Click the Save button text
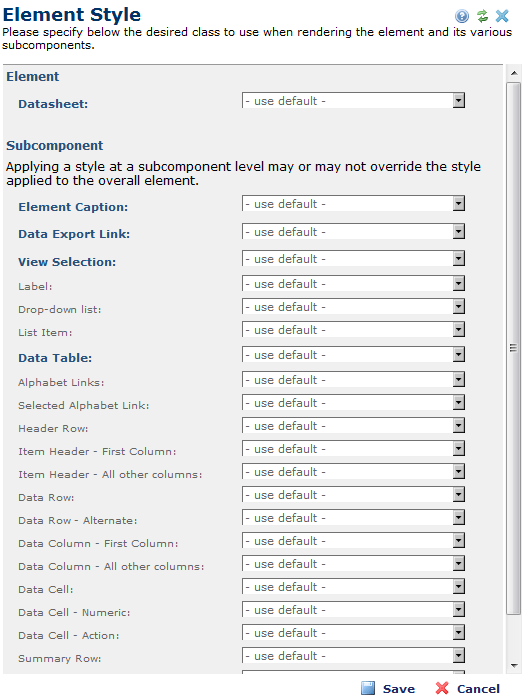The image size is (529, 700). [399, 689]
